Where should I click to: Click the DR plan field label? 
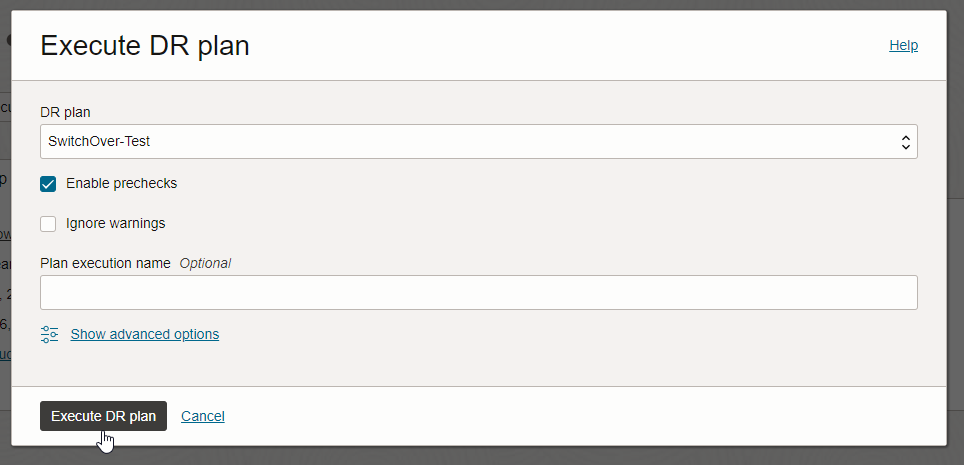65,112
